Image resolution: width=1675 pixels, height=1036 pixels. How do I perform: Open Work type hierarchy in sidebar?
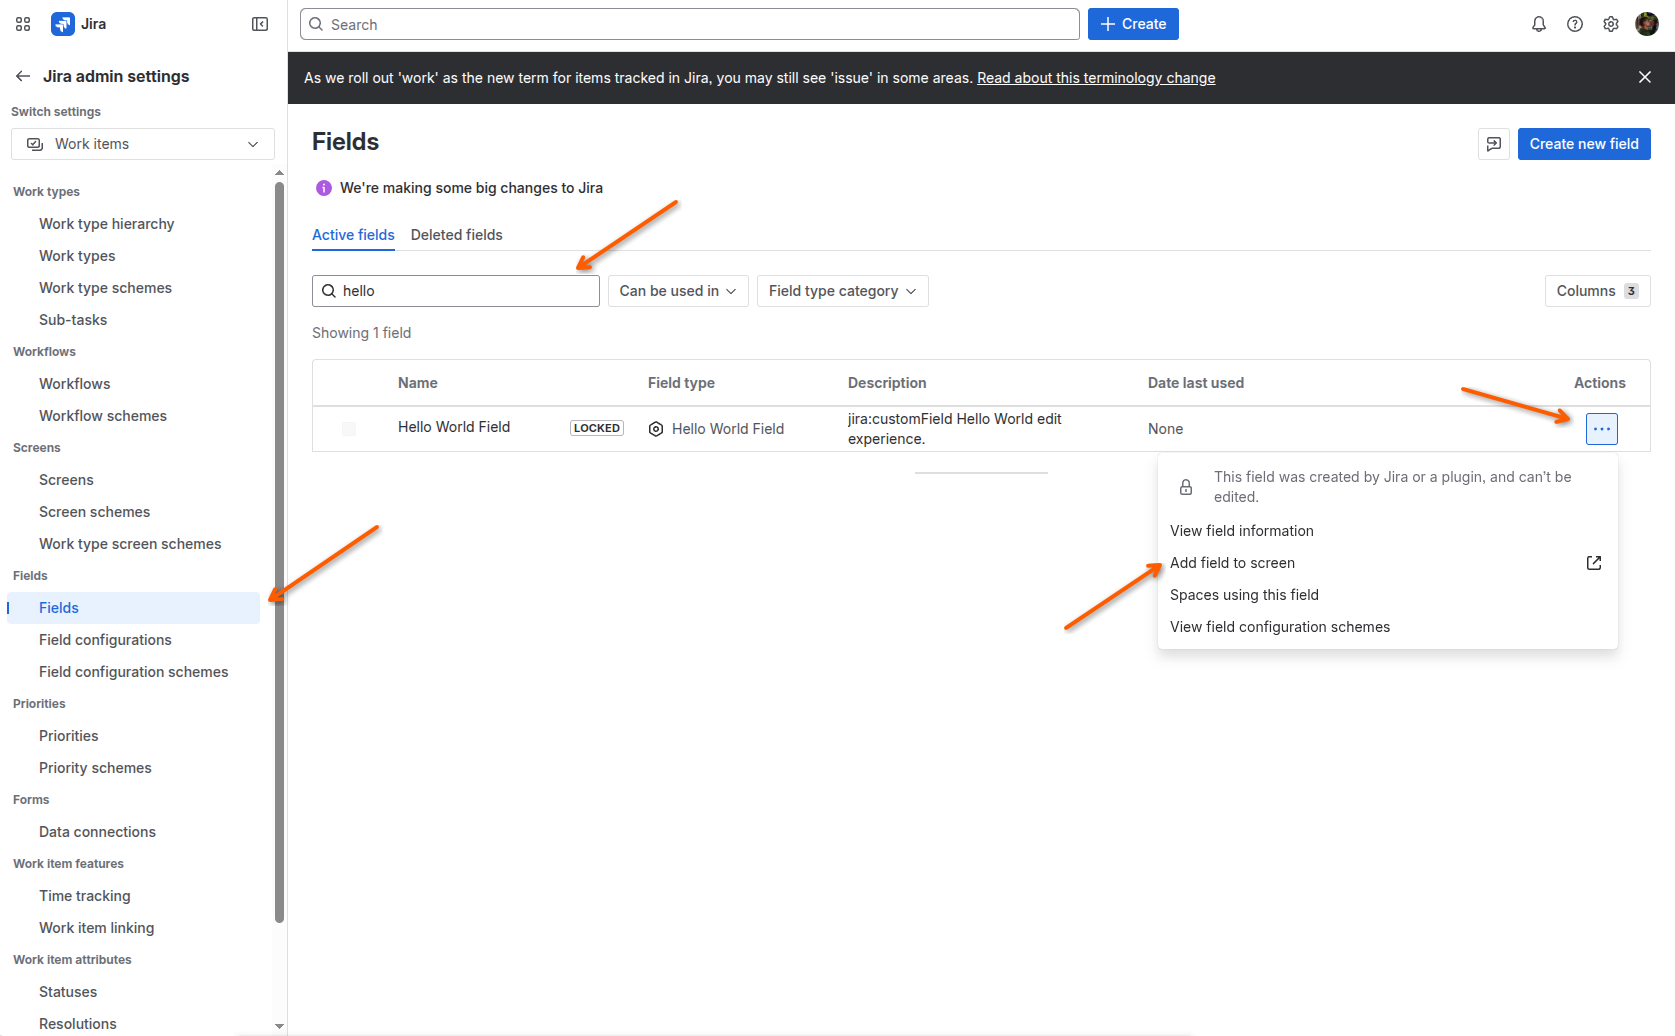[134, 224]
